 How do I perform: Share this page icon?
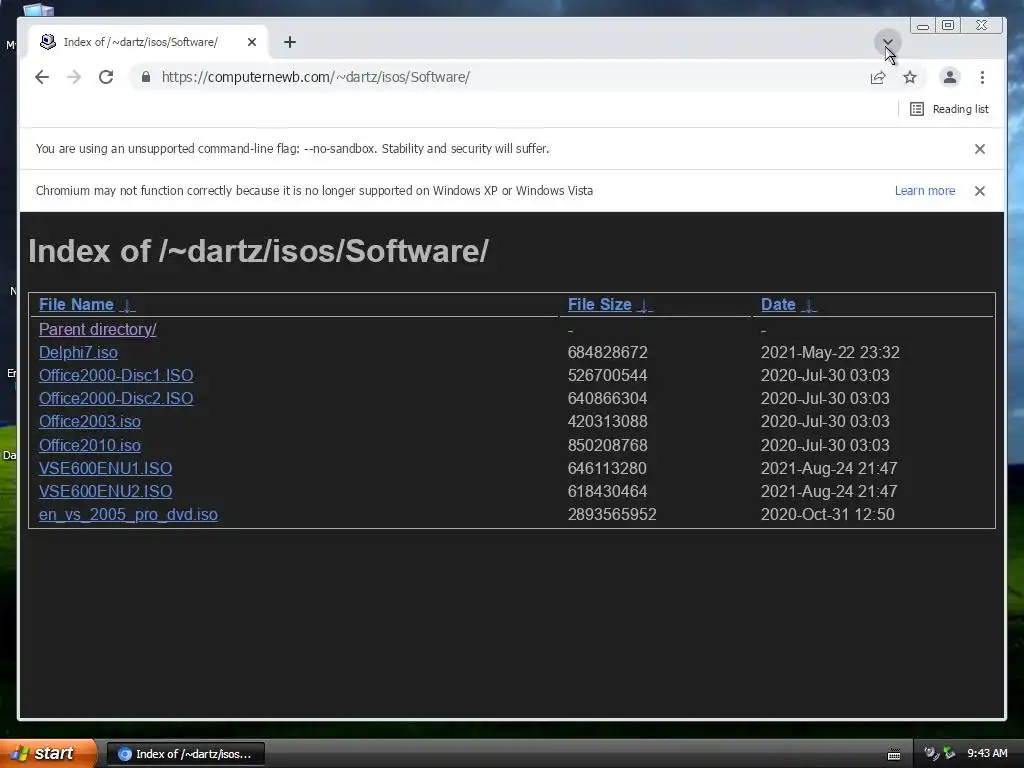tap(878, 78)
